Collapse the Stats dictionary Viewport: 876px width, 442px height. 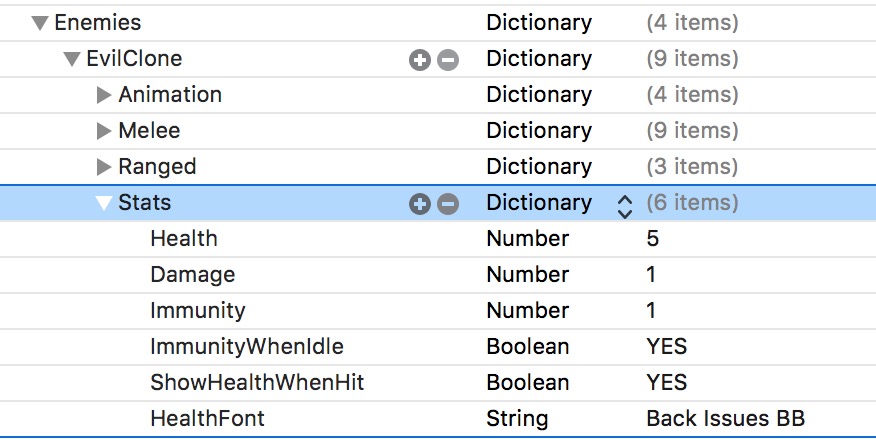[x=104, y=203]
